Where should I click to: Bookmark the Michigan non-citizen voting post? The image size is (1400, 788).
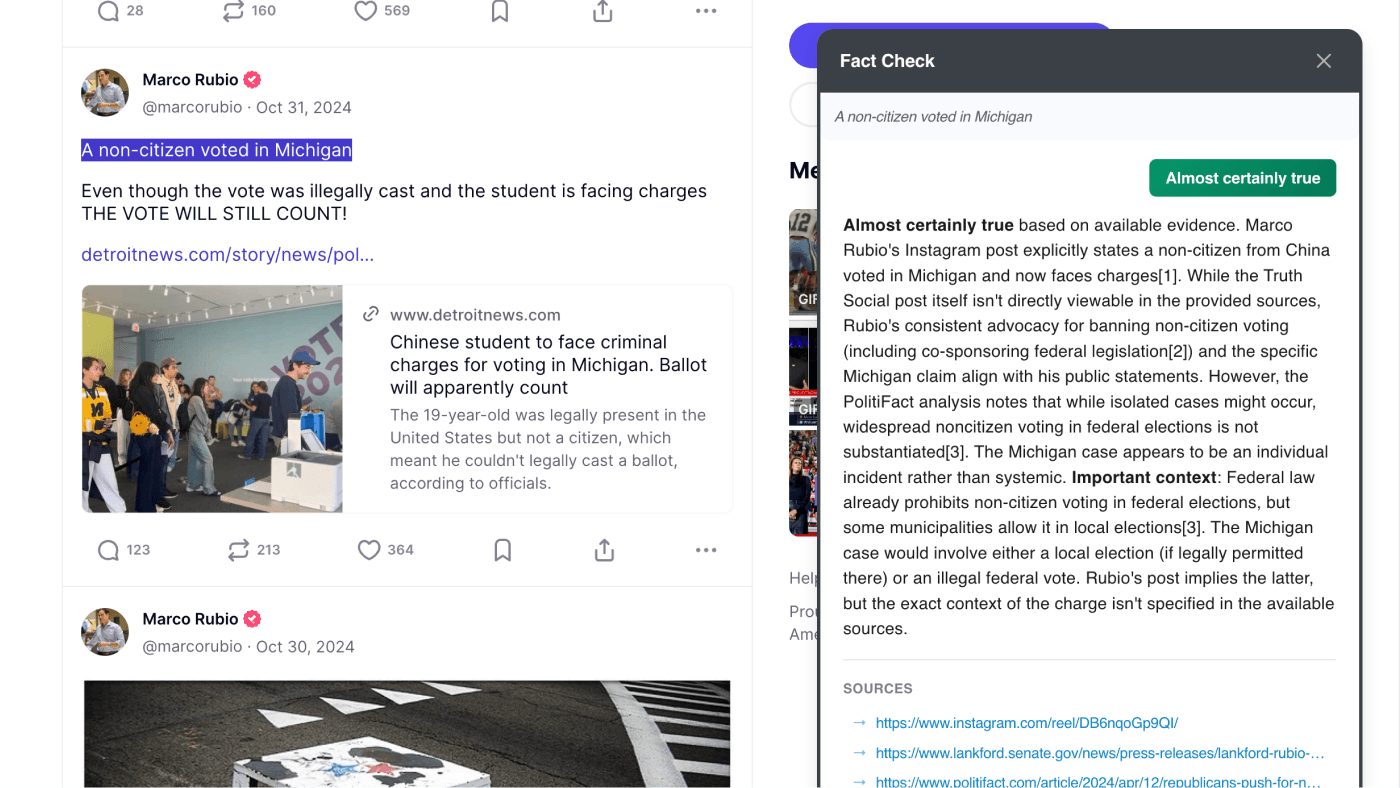[502, 550]
